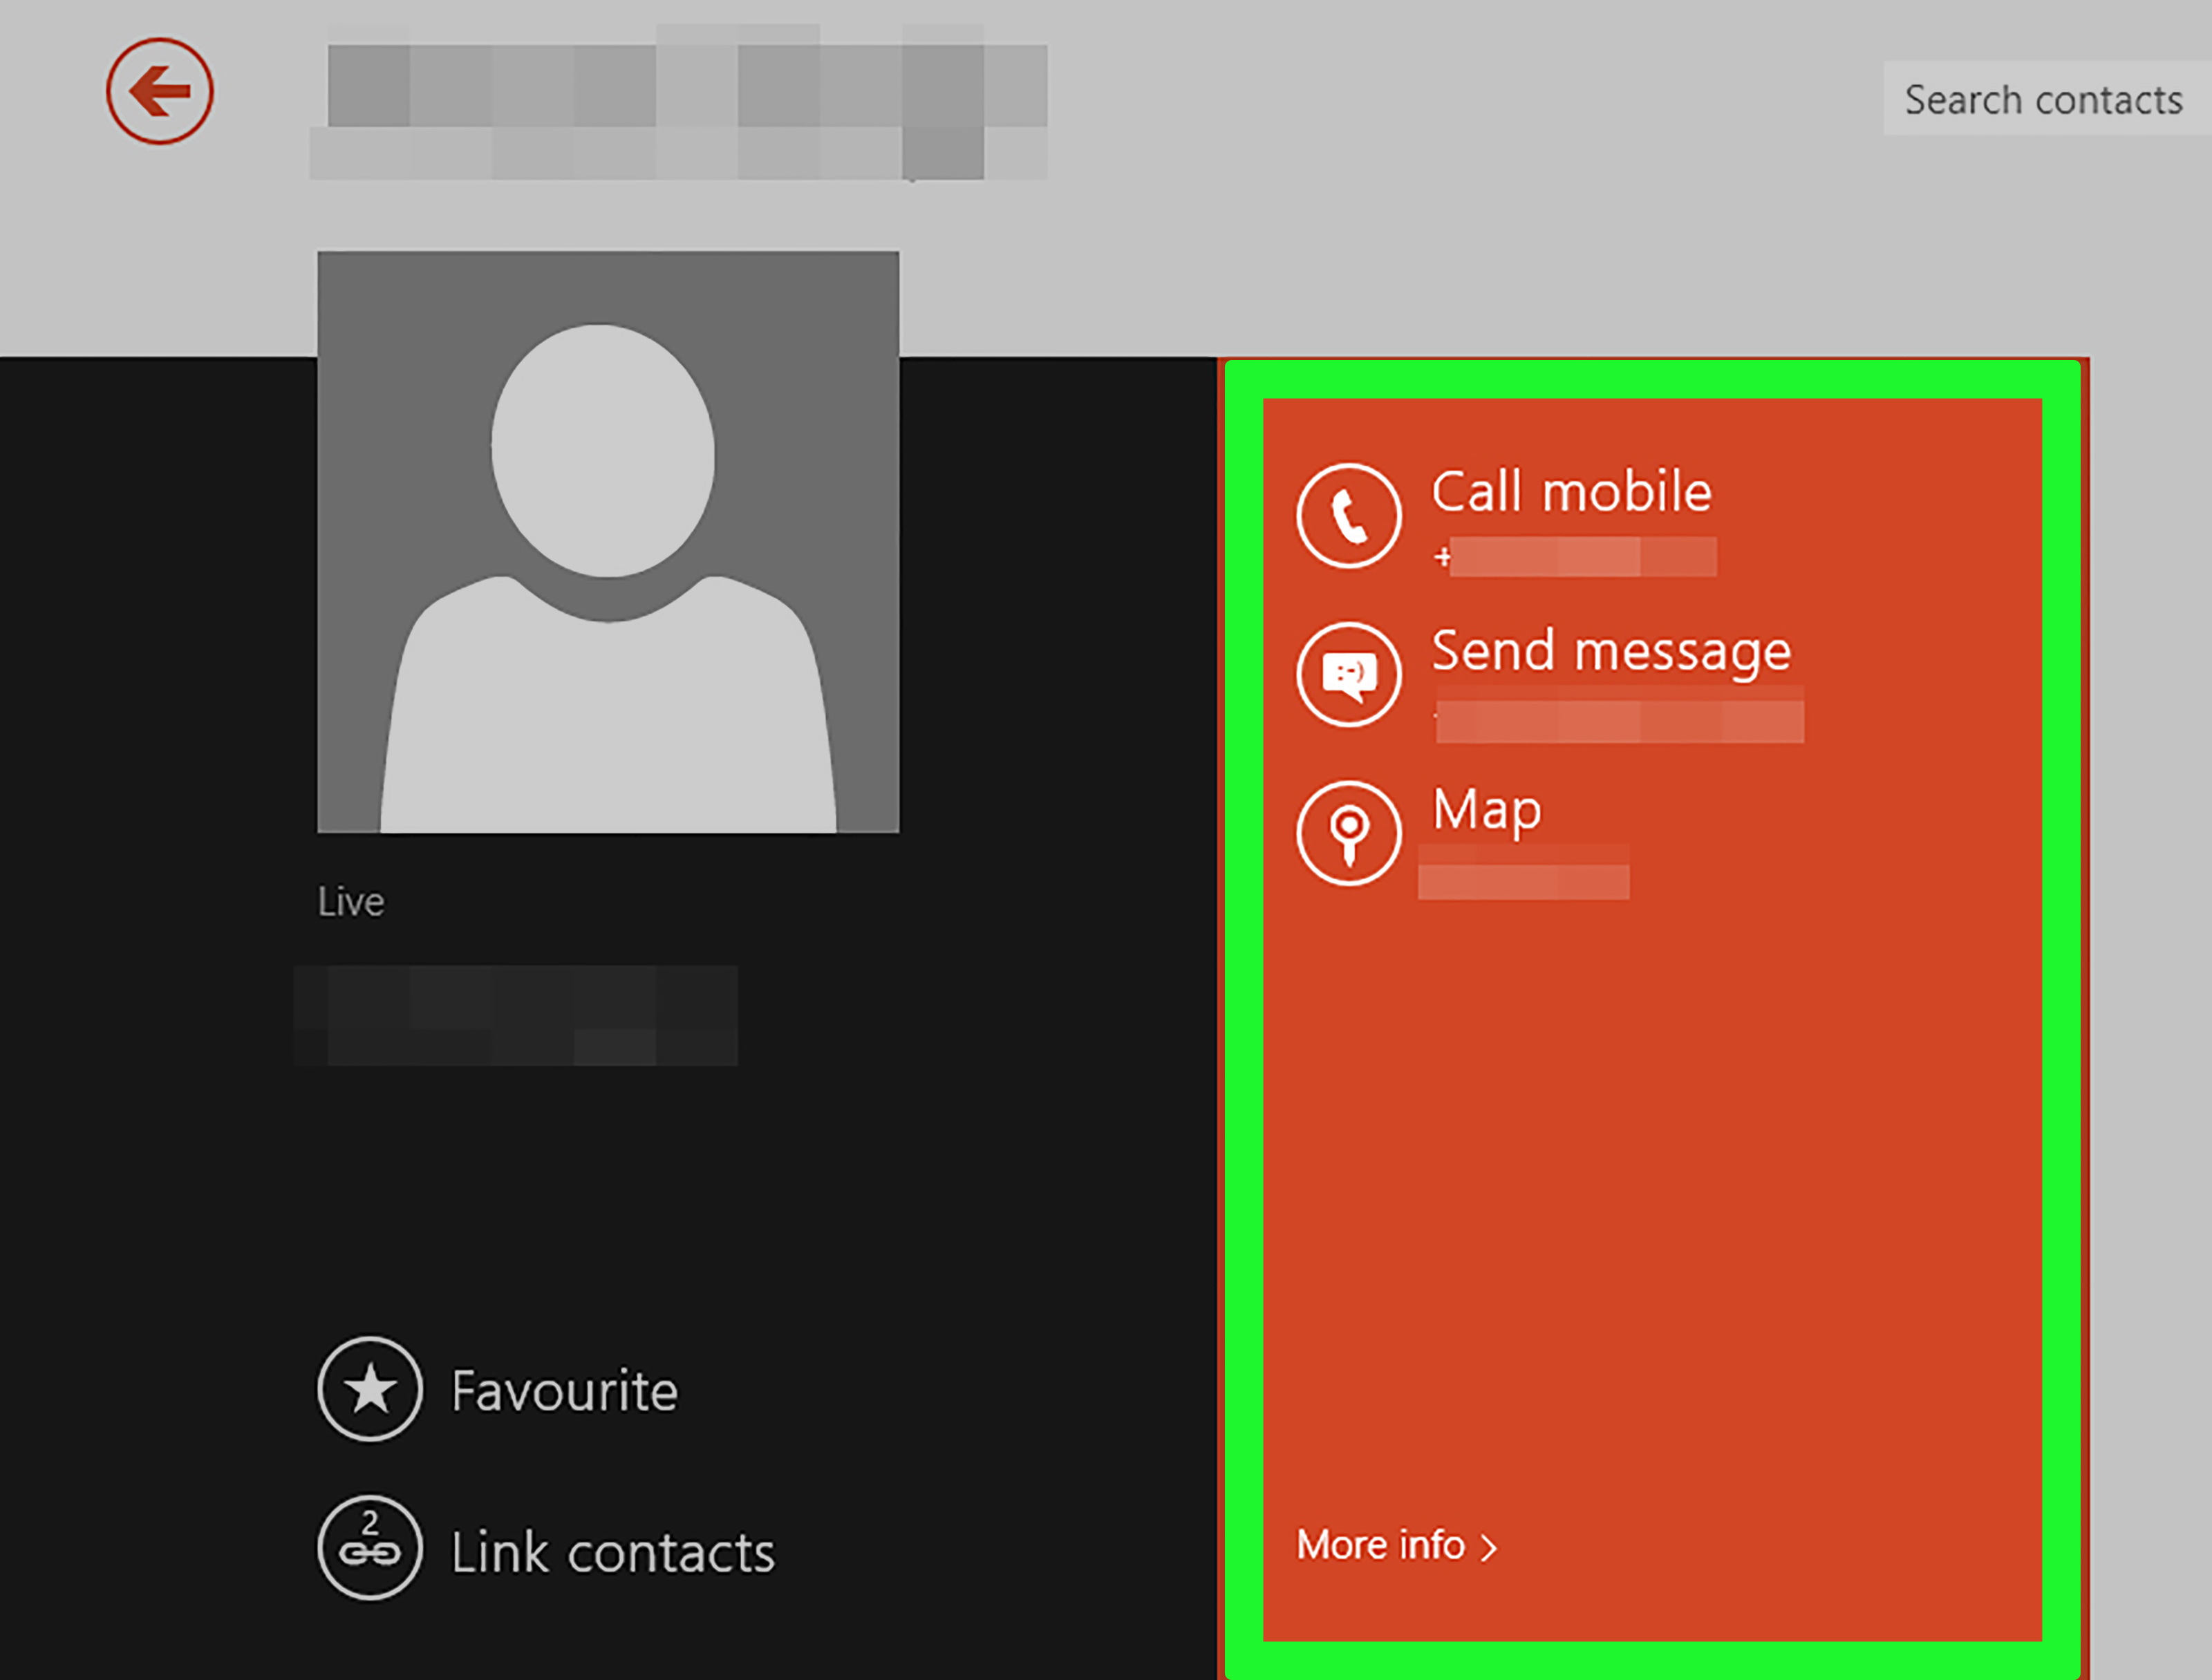Open More info link
Viewport: 2212px width, 1680px height.
pyautogui.click(x=1397, y=1546)
